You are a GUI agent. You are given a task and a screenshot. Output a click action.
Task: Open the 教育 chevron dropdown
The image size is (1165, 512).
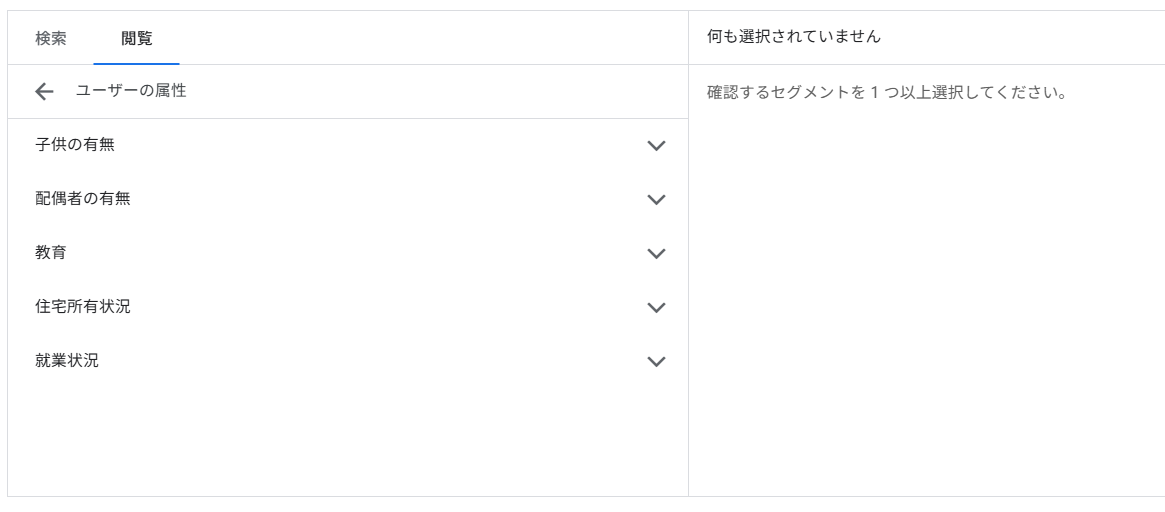coord(656,254)
